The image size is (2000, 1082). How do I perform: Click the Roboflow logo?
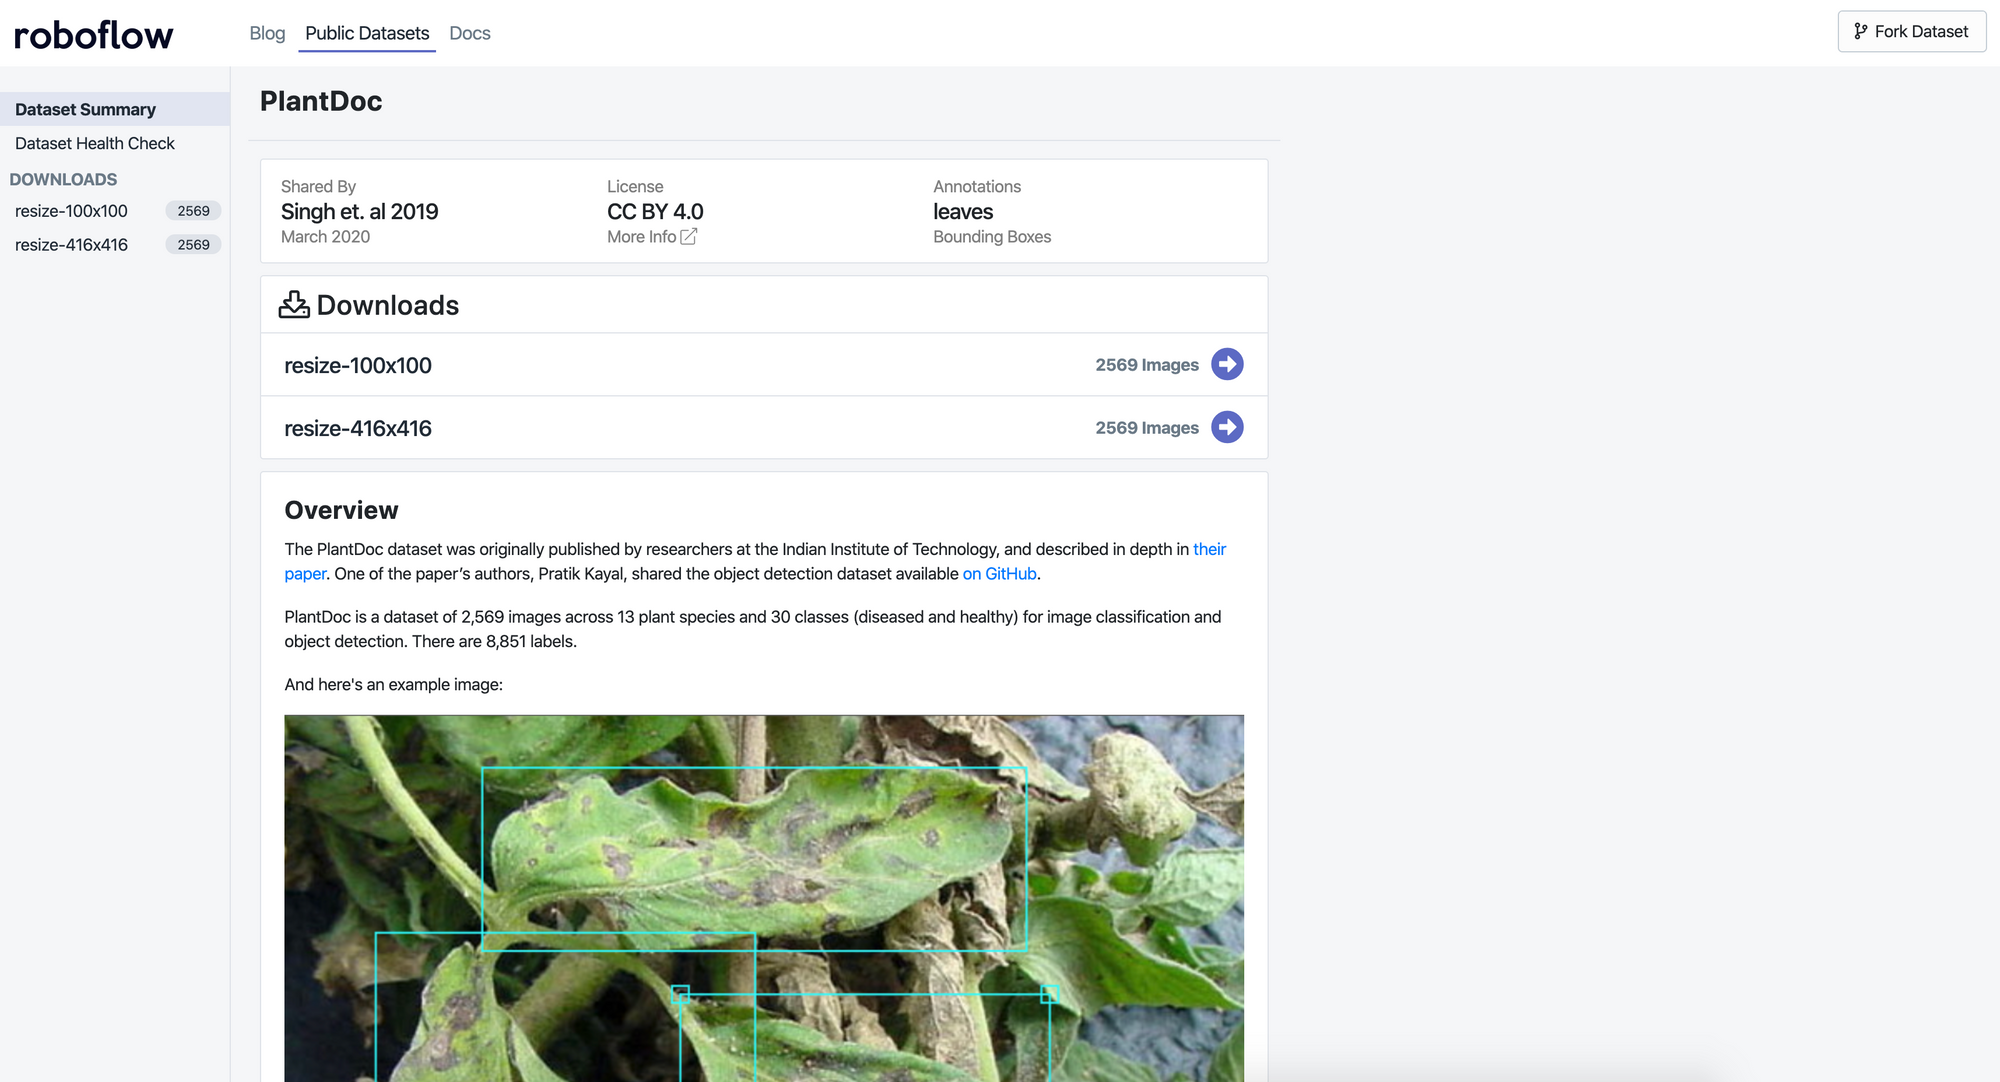point(92,33)
